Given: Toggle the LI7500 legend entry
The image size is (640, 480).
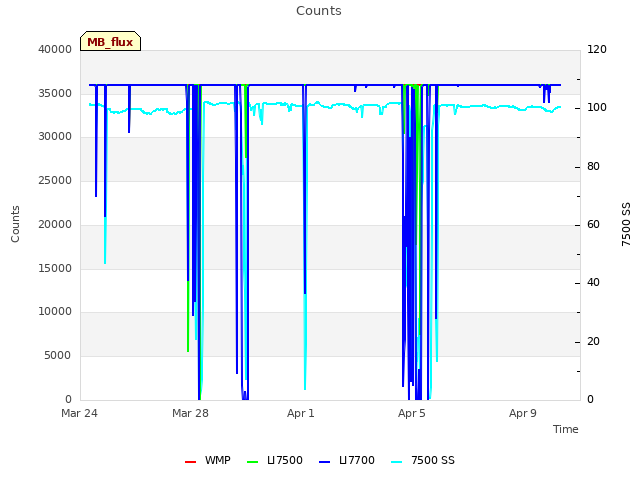Looking at the screenshot, I should [275, 460].
